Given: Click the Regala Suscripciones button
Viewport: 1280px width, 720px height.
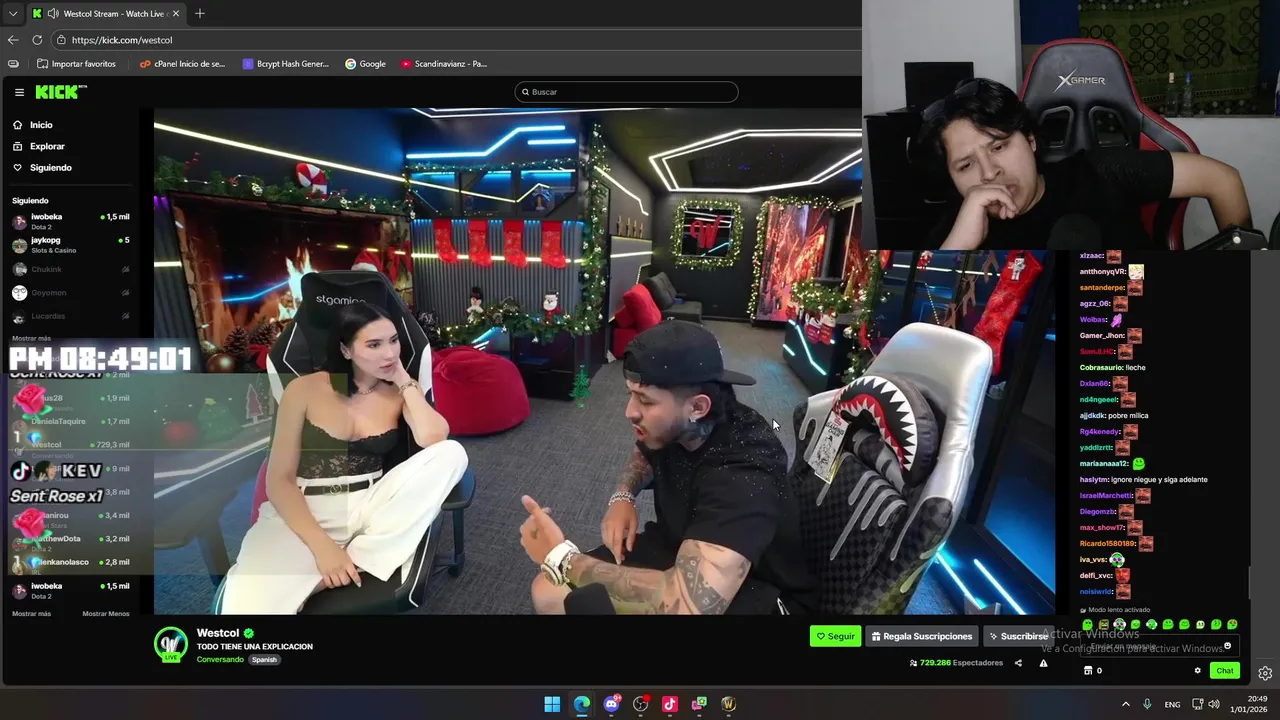Looking at the screenshot, I should [x=921, y=636].
